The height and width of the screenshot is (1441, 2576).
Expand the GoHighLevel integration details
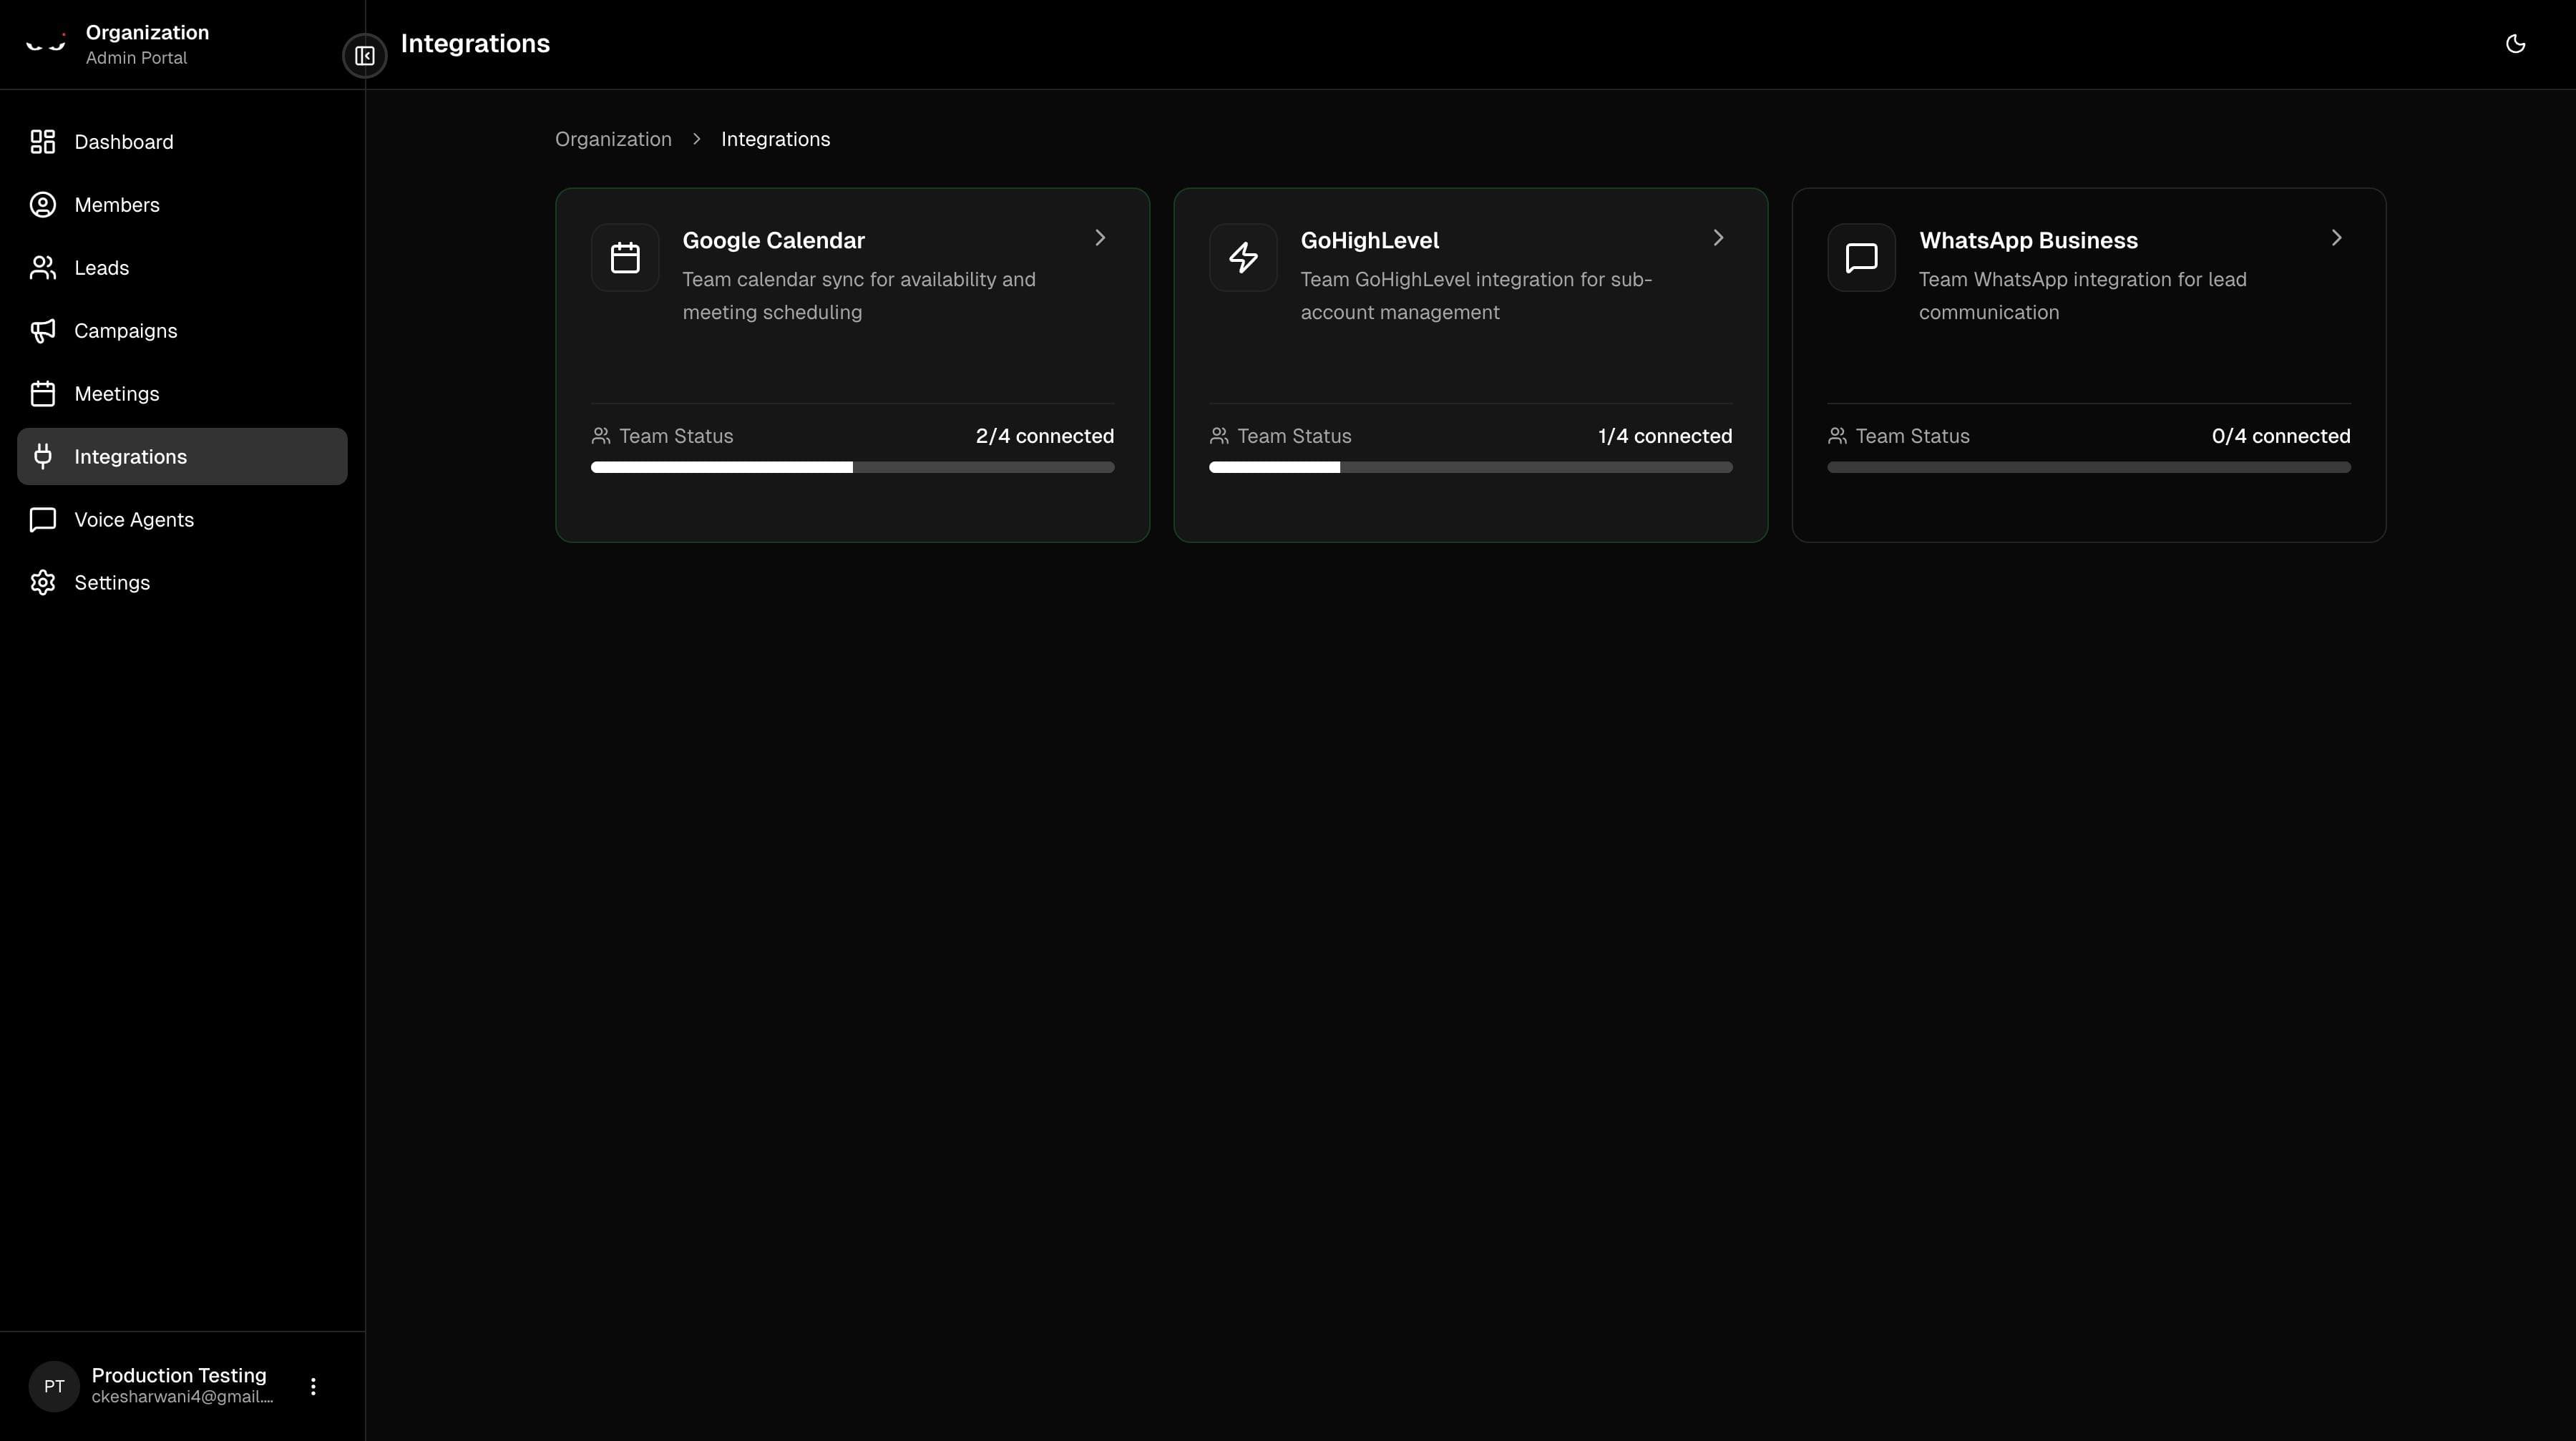click(1718, 237)
